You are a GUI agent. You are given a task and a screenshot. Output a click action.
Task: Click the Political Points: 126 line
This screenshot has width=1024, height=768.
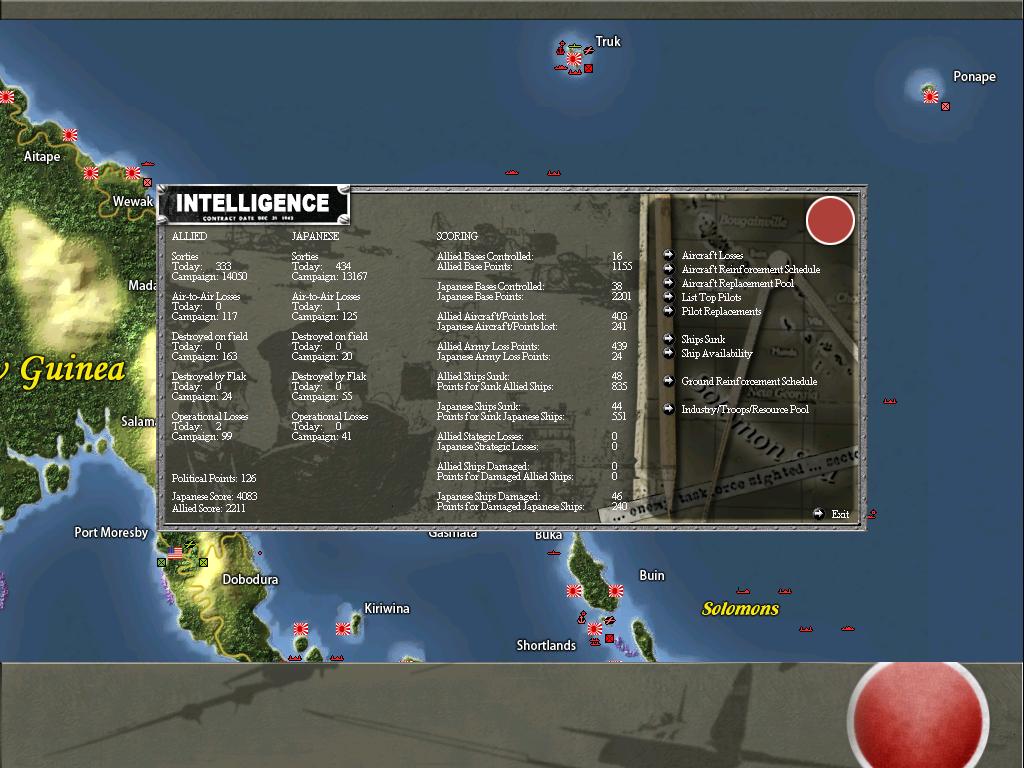point(214,478)
